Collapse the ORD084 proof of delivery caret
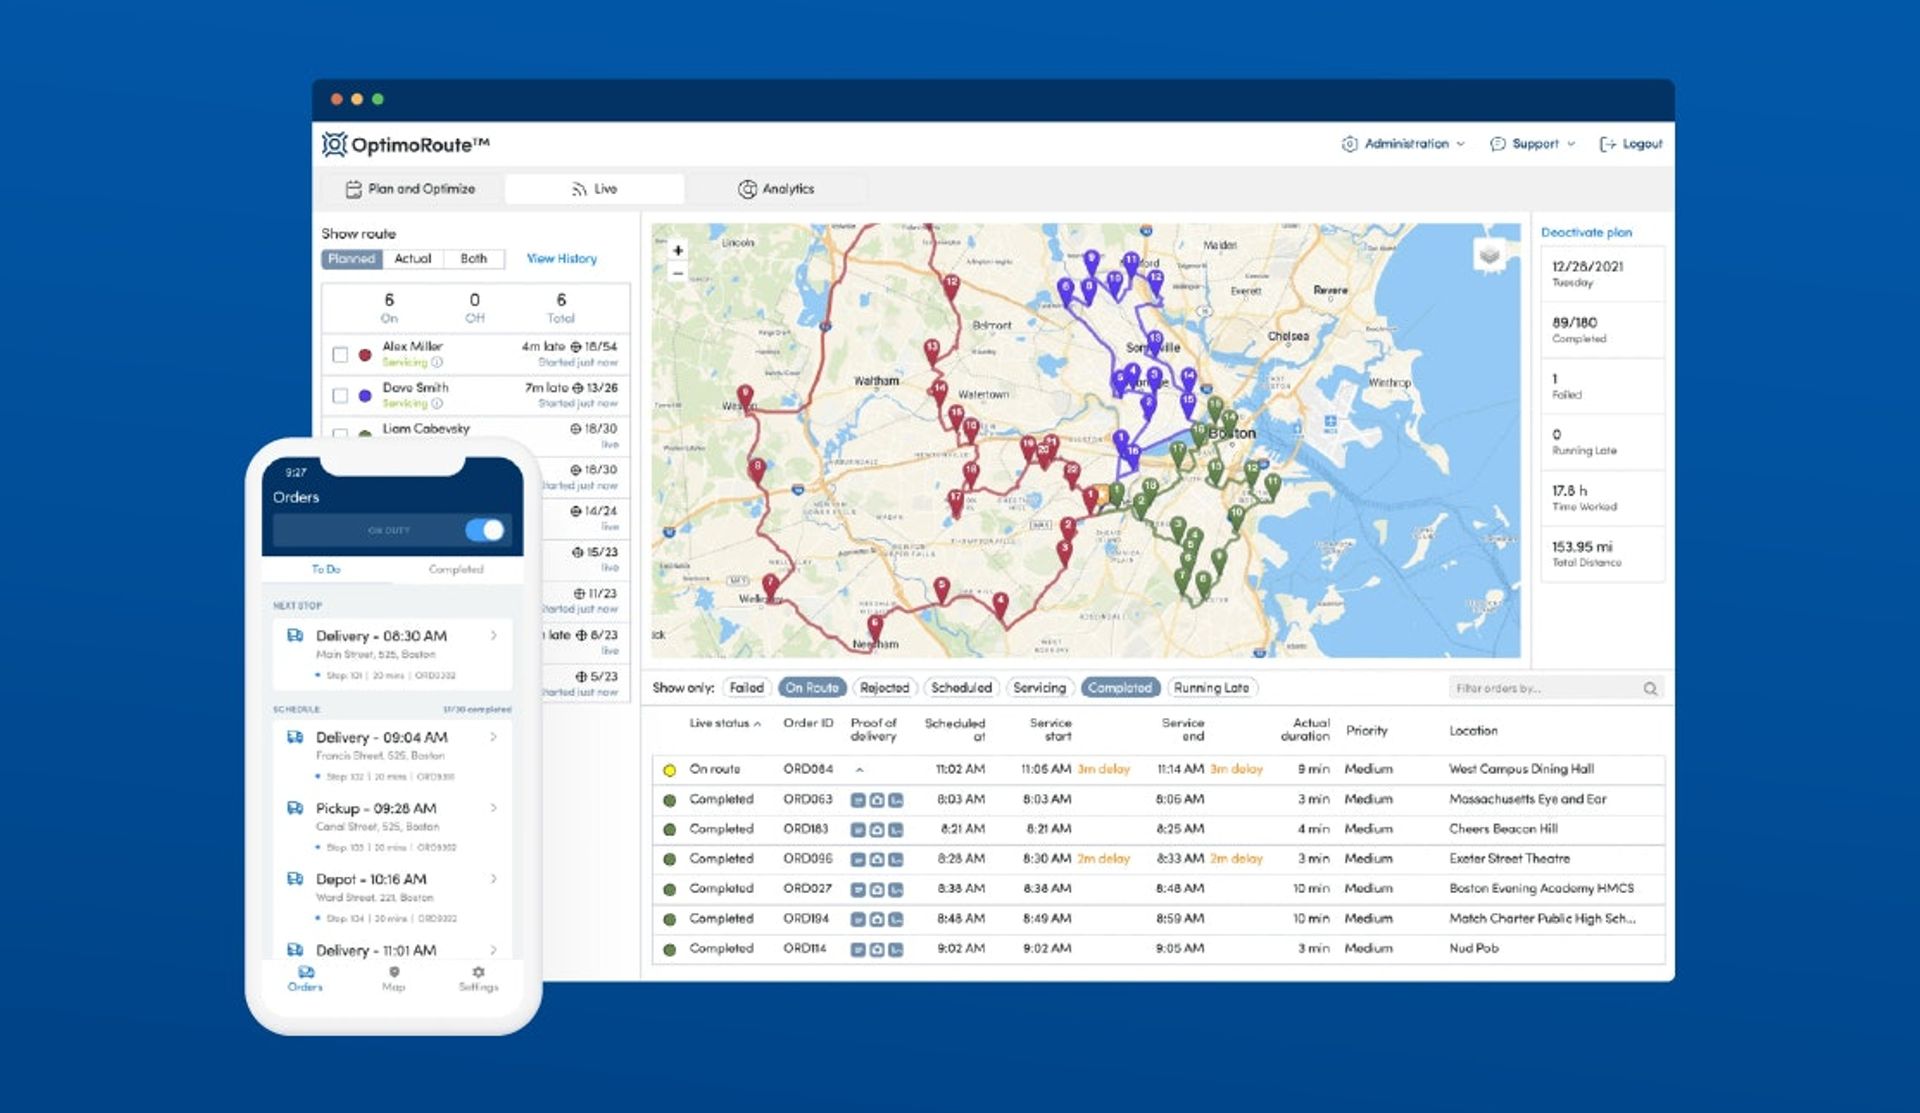 pyautogui.click(x=859, y=770)
